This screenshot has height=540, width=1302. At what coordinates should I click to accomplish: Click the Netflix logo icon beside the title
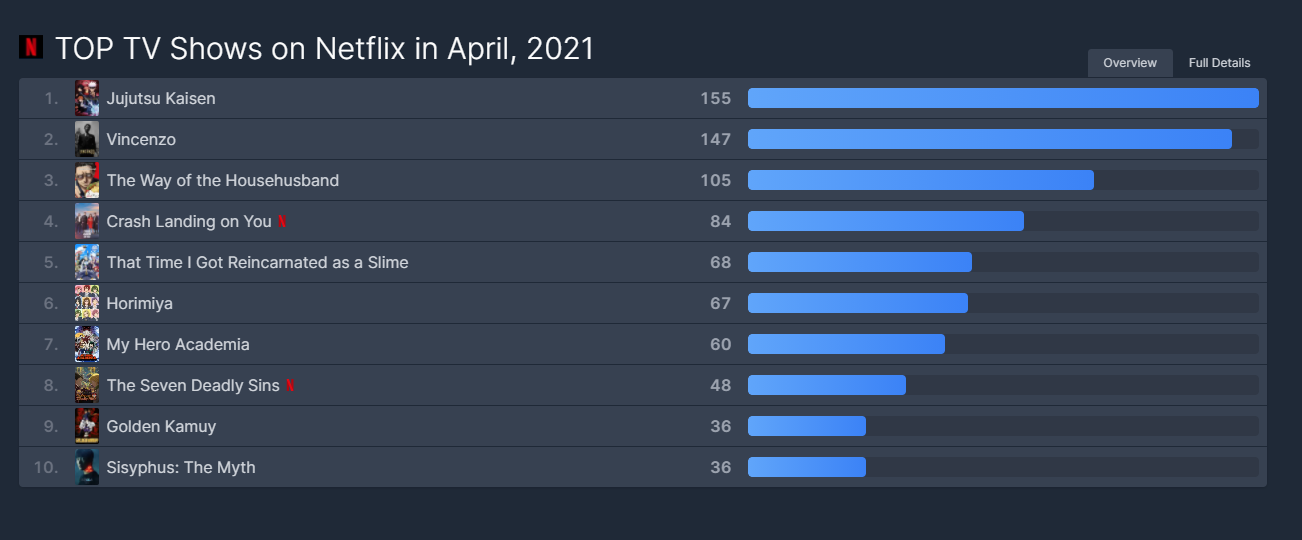(x=31, y=47)
